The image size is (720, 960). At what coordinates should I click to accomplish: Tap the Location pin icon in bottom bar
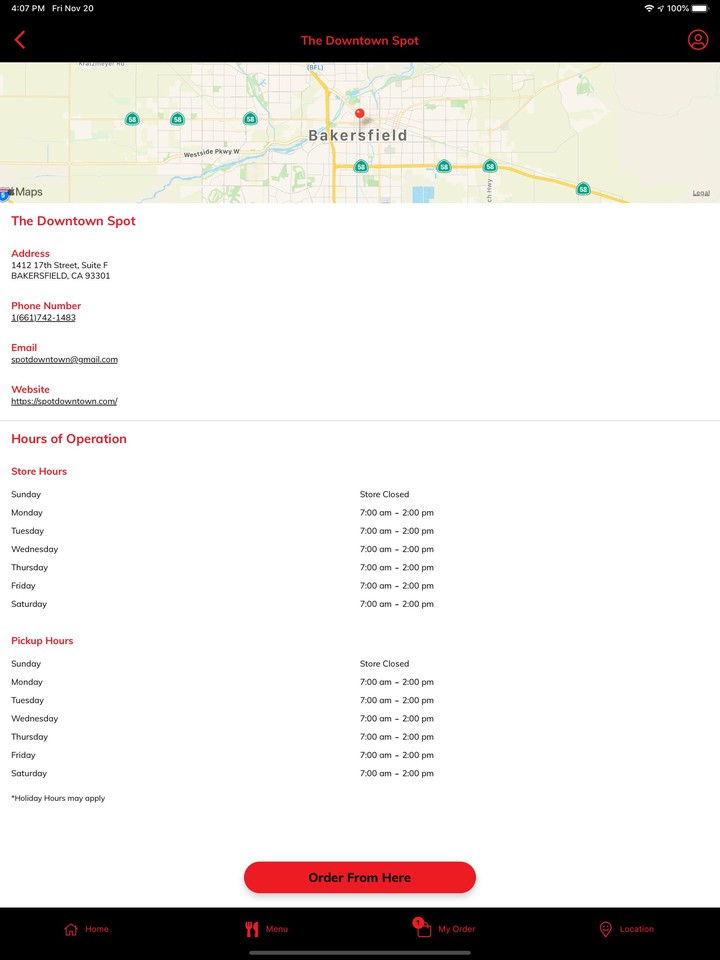click(605, 929)
